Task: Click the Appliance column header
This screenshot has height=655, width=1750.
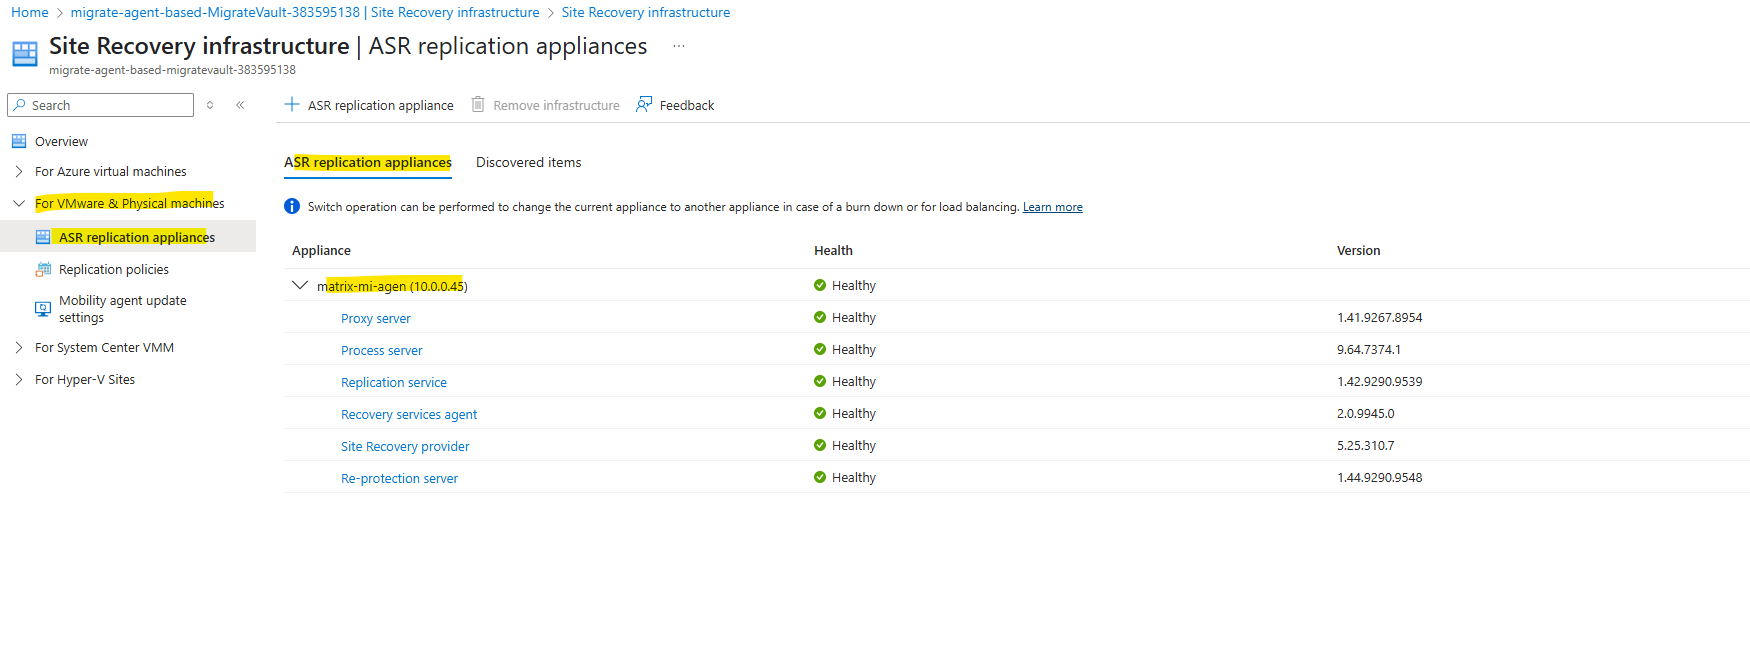Action: 321,250
